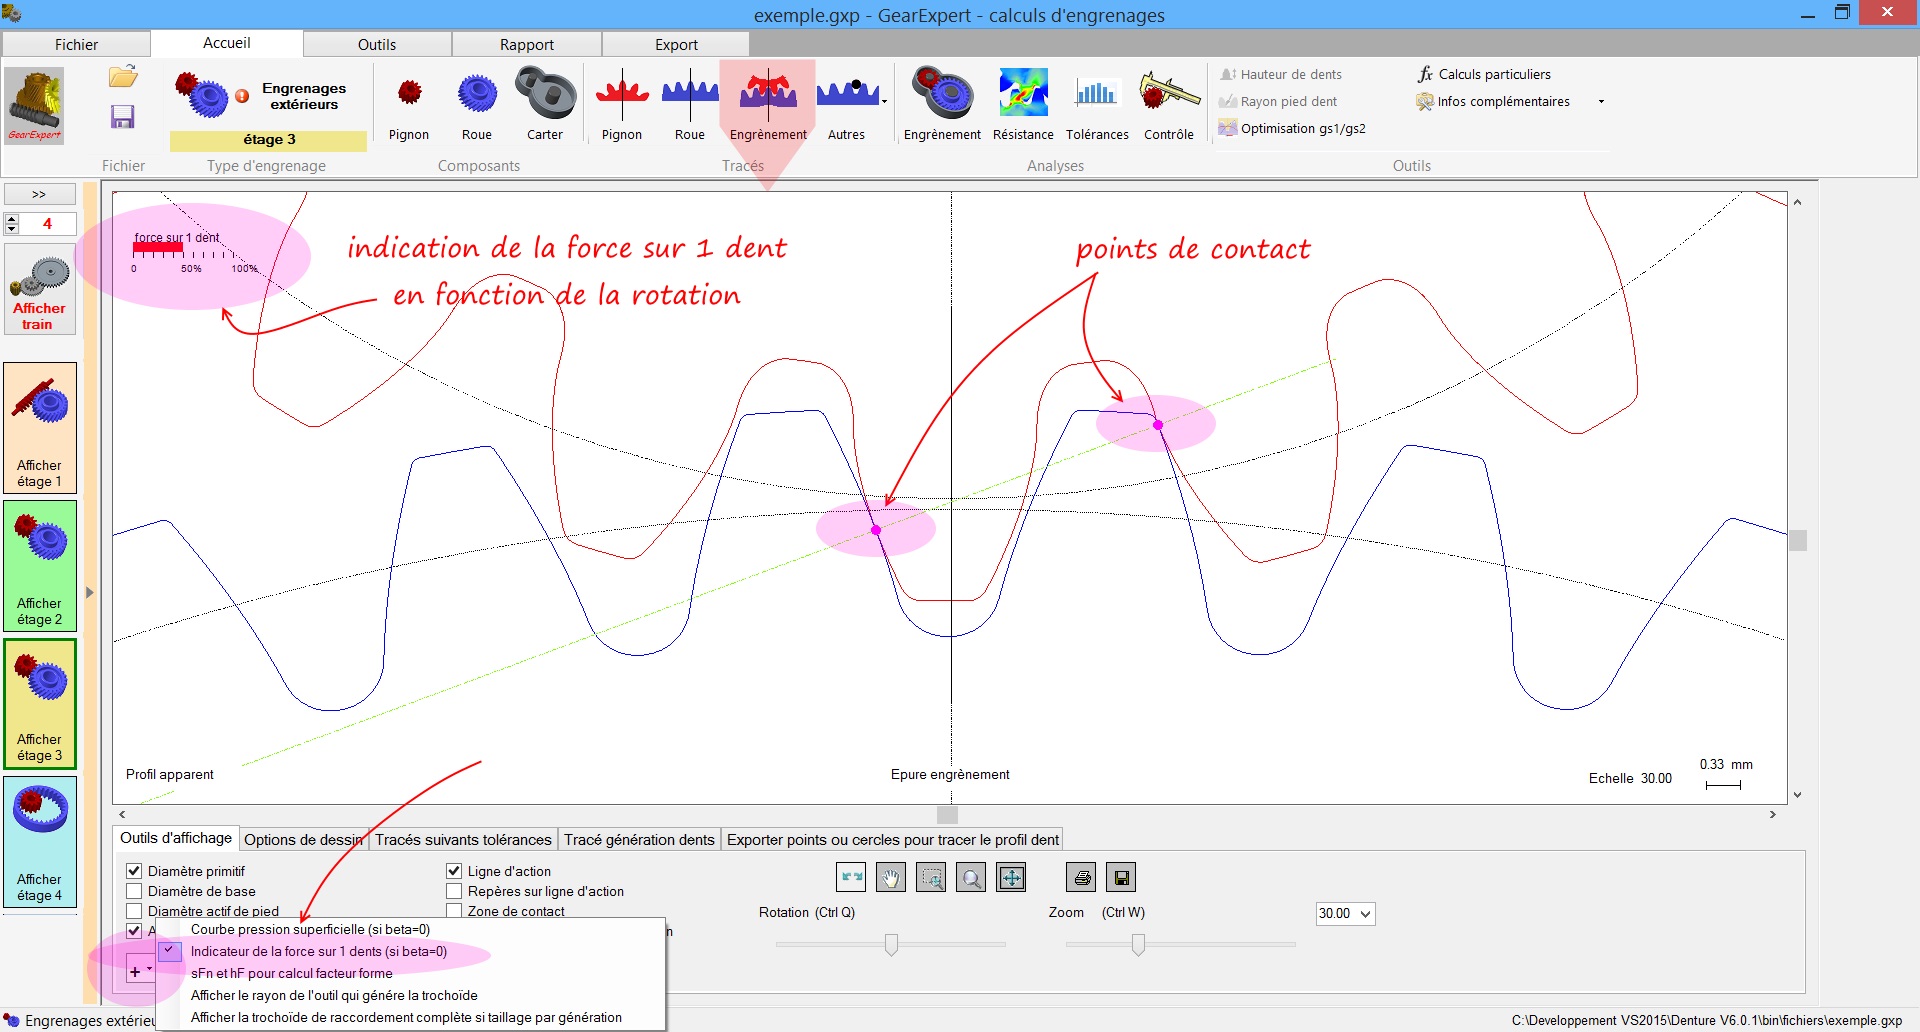This screenshot has width=1920, height=1032.
Task: Select the zoom window tool
Action: tap(931, 878)
